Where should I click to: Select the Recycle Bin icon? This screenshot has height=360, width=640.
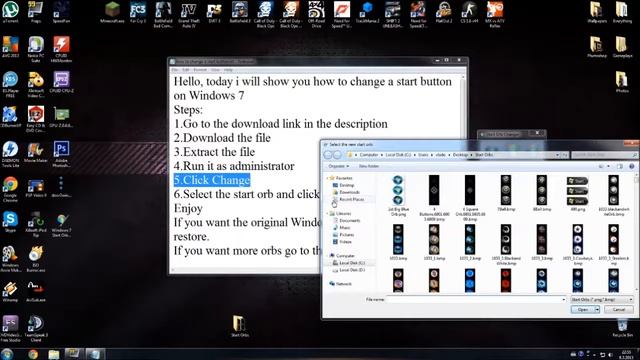(622, 329)
